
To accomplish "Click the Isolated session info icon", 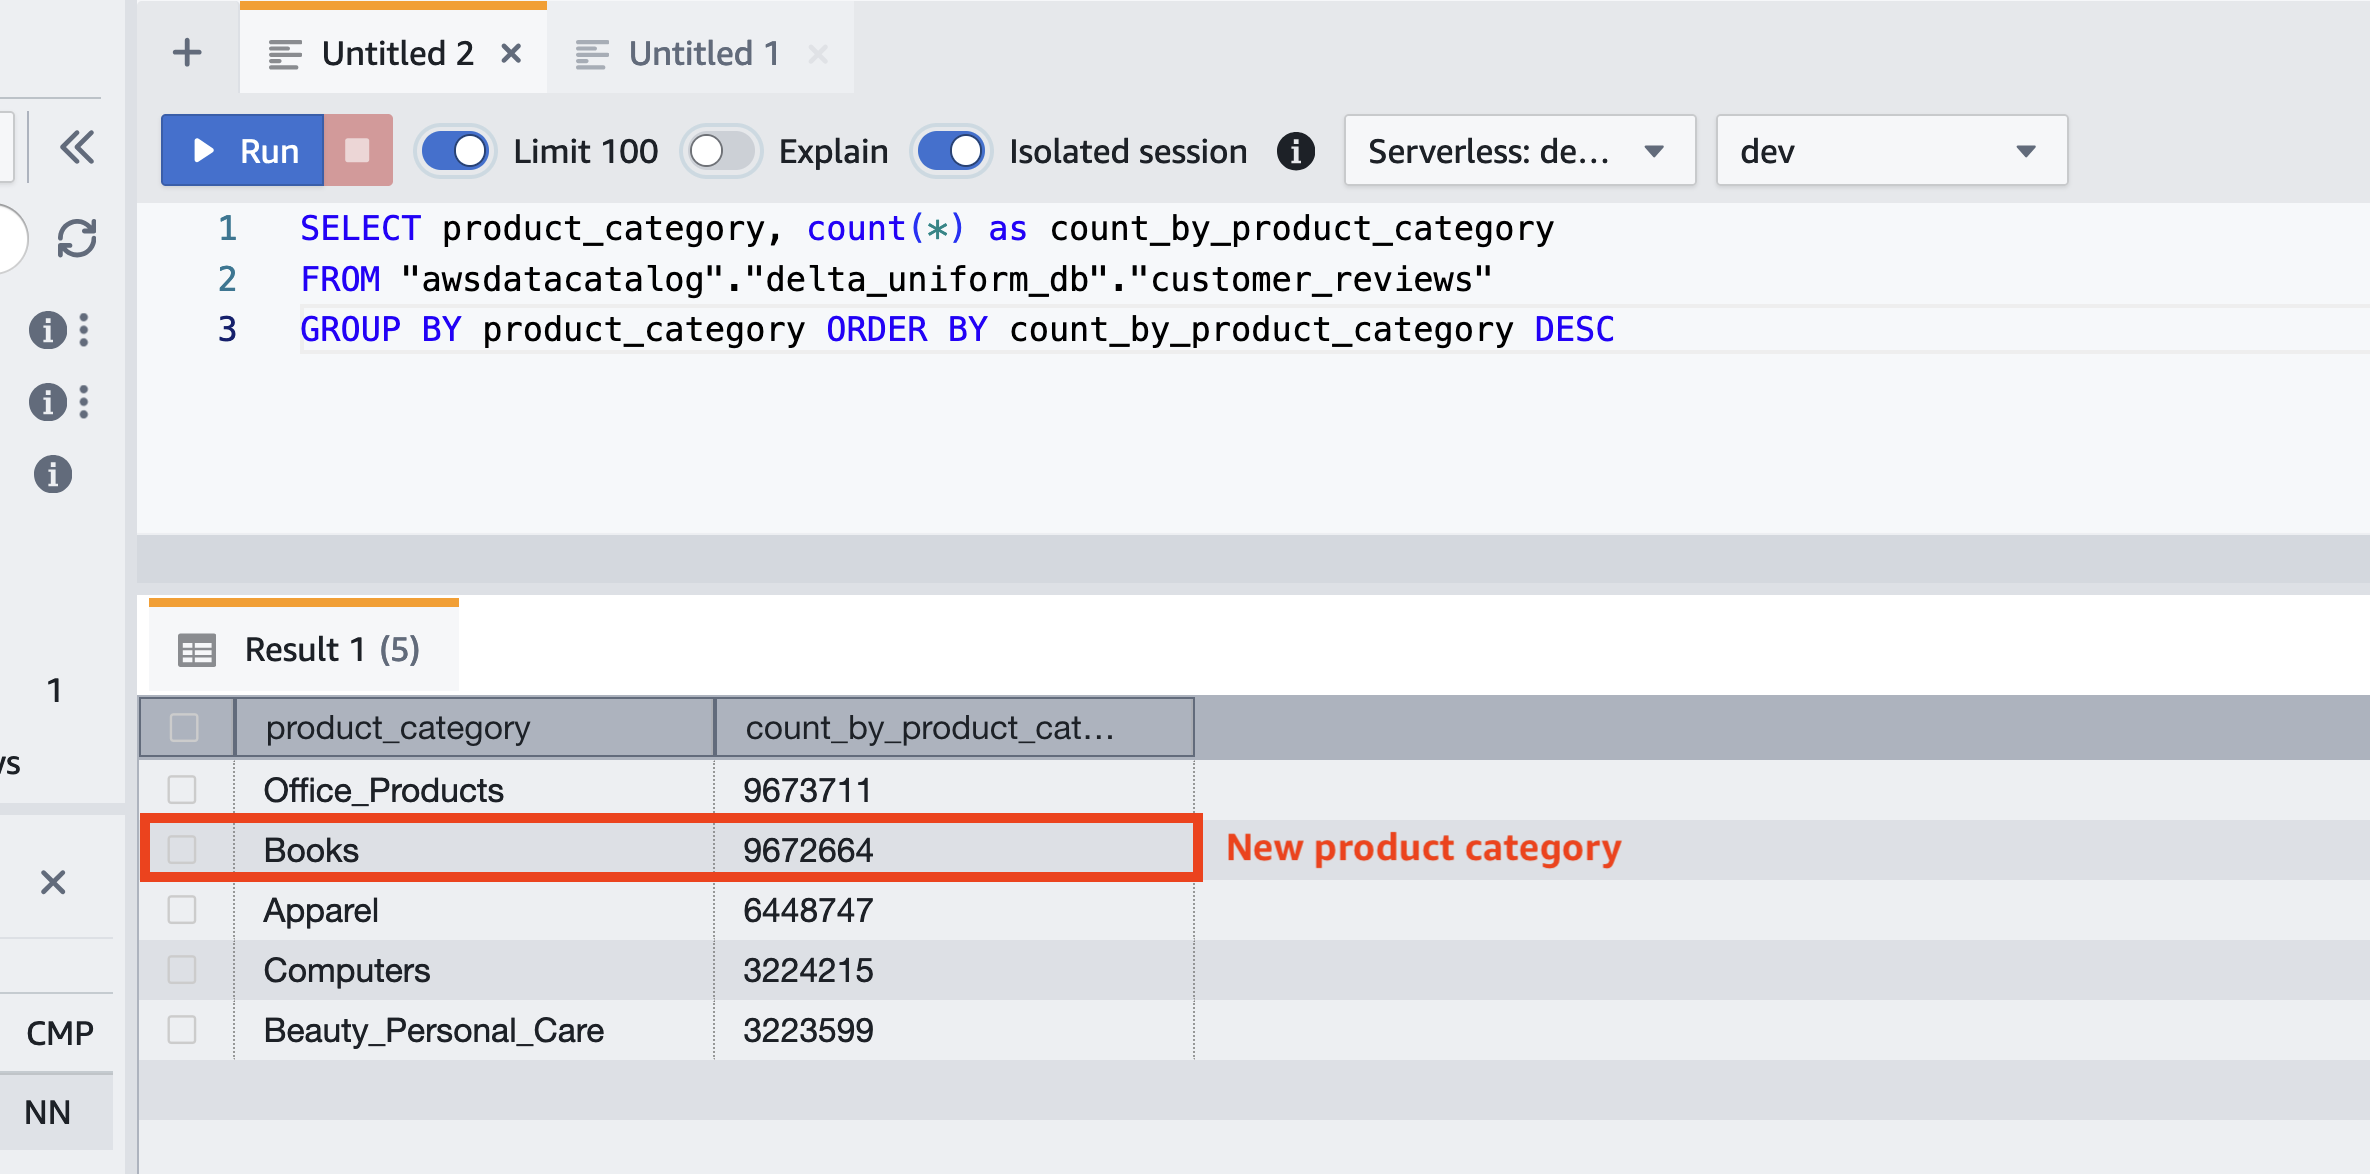I will pos(1296,152).
